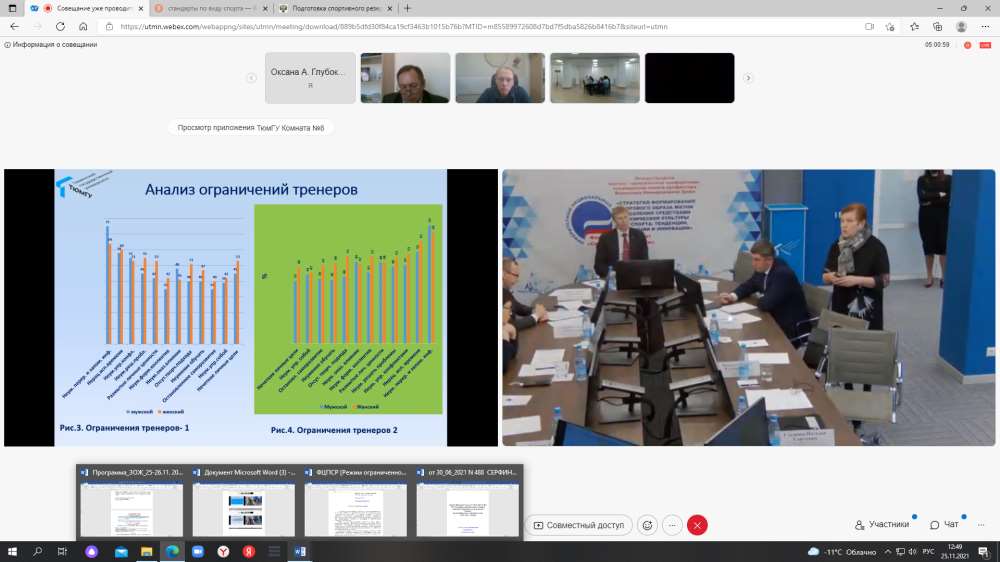Select the man with glasses video thumbnail
This screenshot has height=562, width=1000.
tap(405, 78)
